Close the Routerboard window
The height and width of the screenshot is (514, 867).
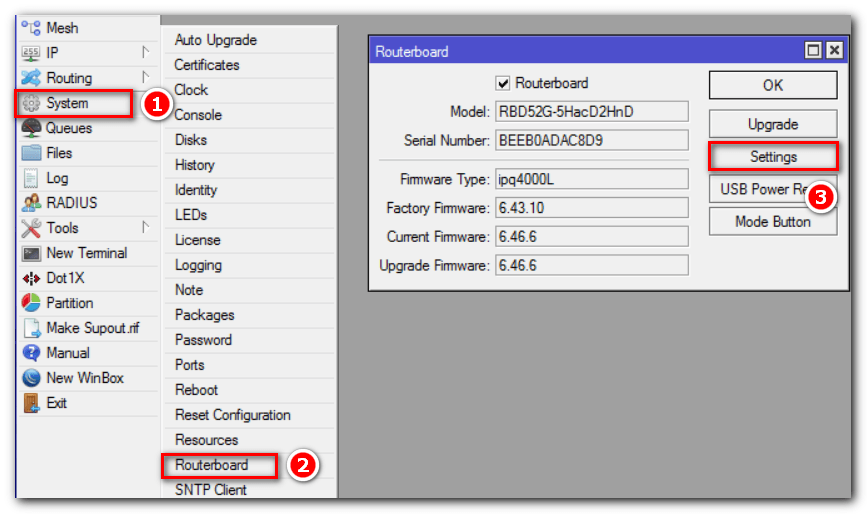(834, 51)
